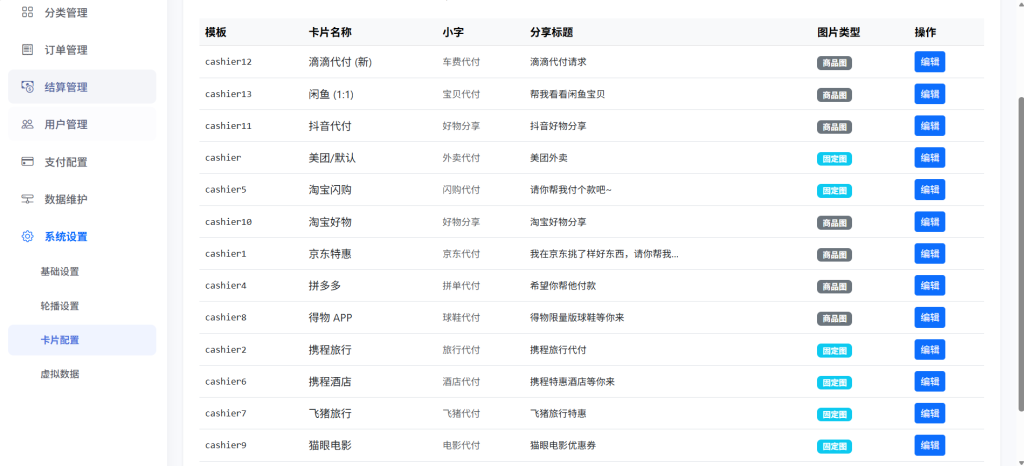This screenshot has width=1024, height=466.
Task: Click the 订单管理 list icon
Action: 27,50
